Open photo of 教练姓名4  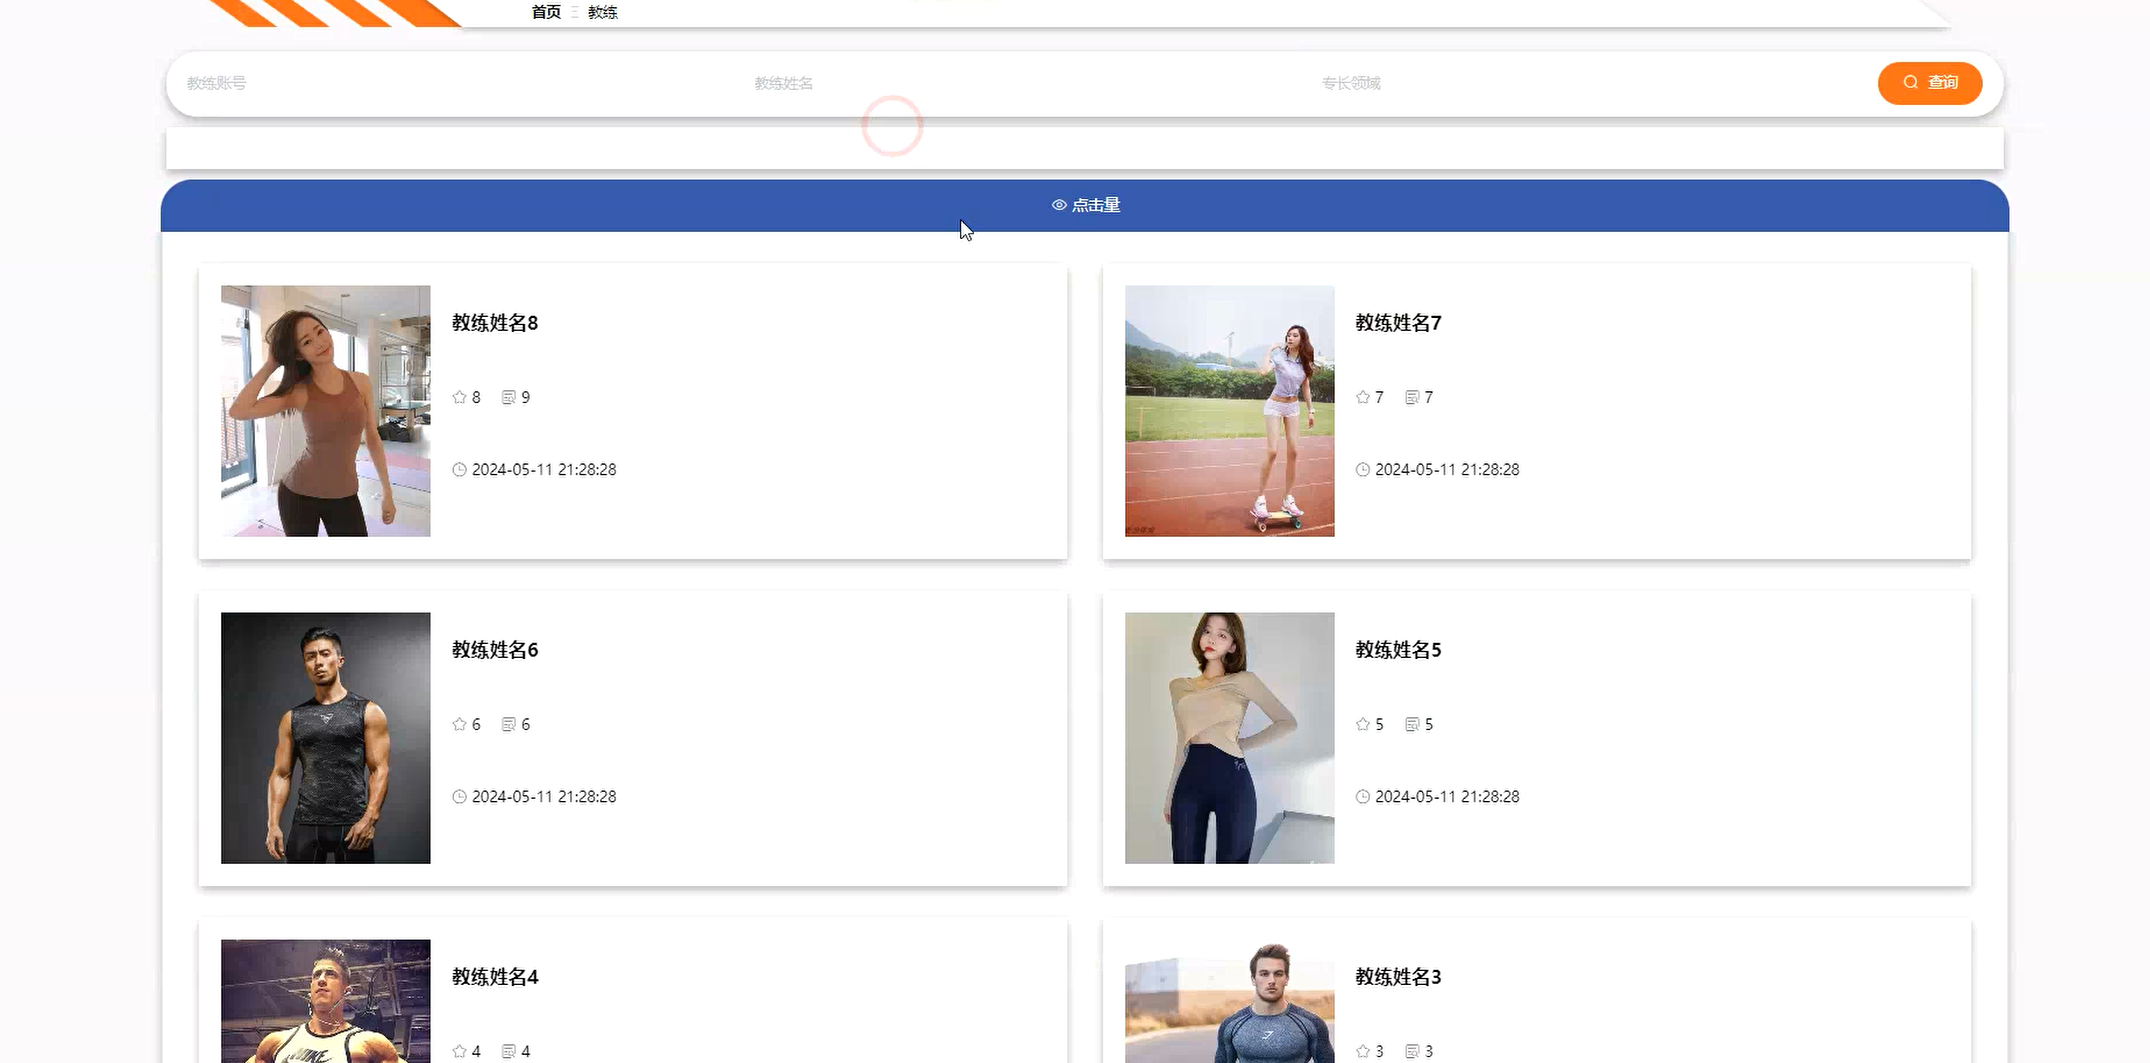coord(326,1001)
